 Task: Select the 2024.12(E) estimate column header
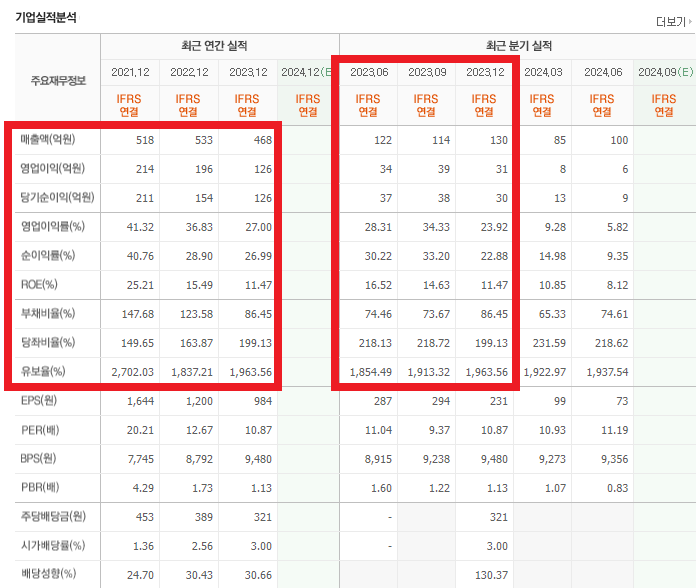tap(306, 72)
